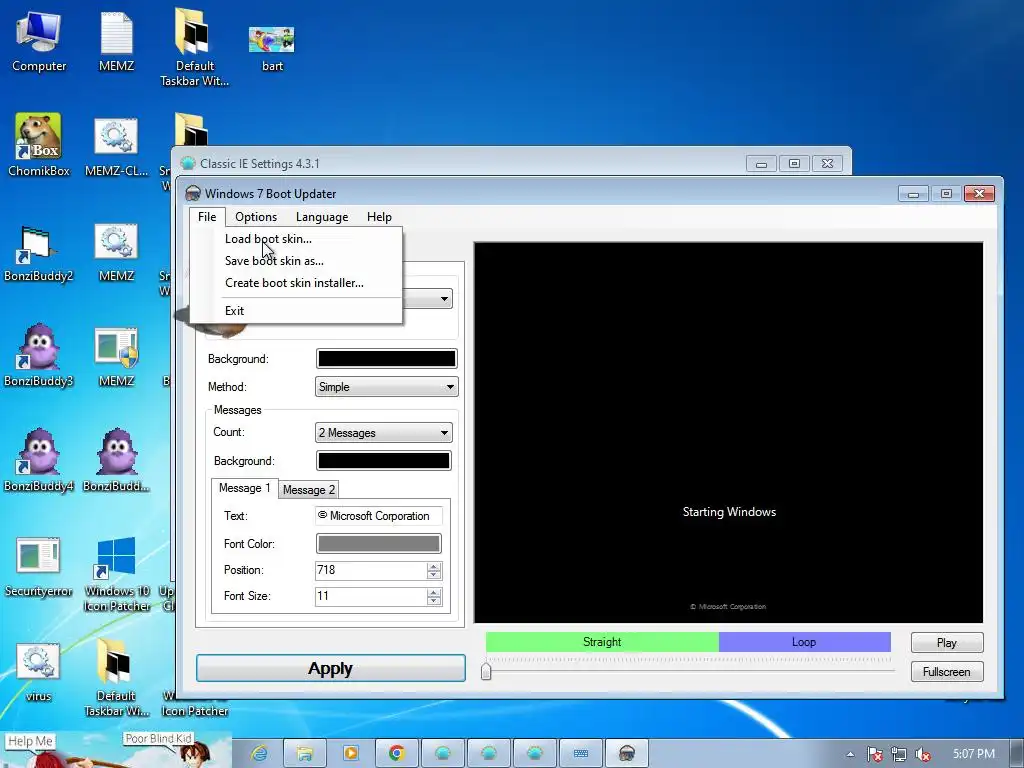This screenshot has width=1024, height=768.
Task: Open the Action Center flag tray icon
Action: tap(874, 754)
